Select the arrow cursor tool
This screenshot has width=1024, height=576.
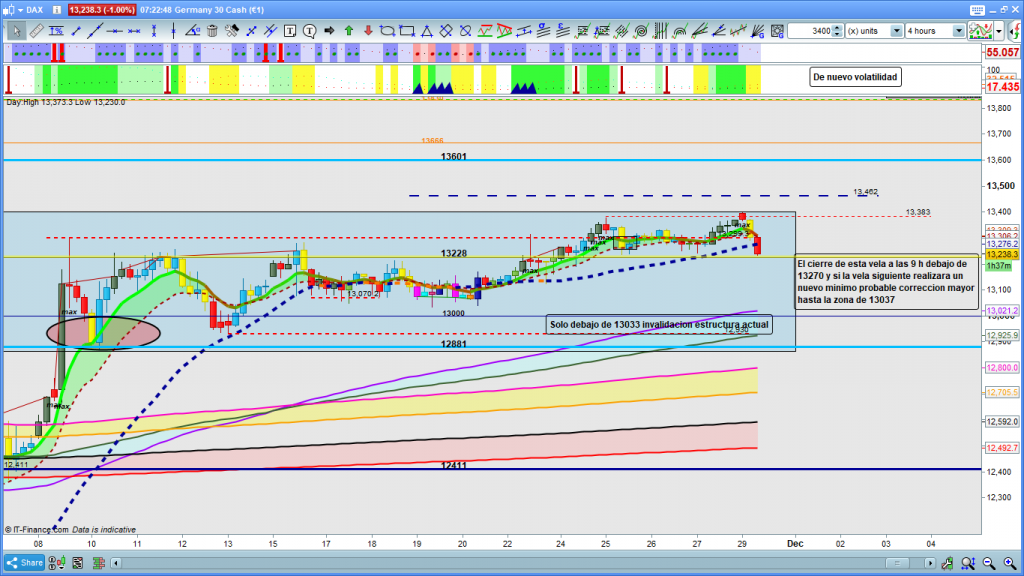coord(17,31)
